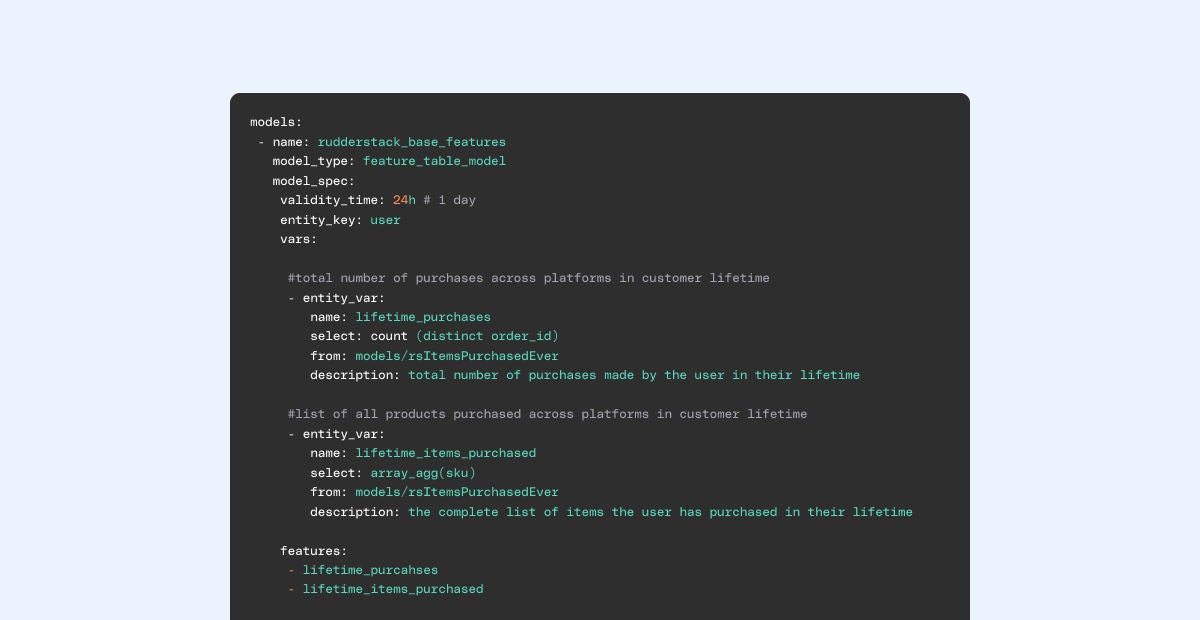Click the top-level "models:" key
1200x620 pixels.
(x=275, y=122)
